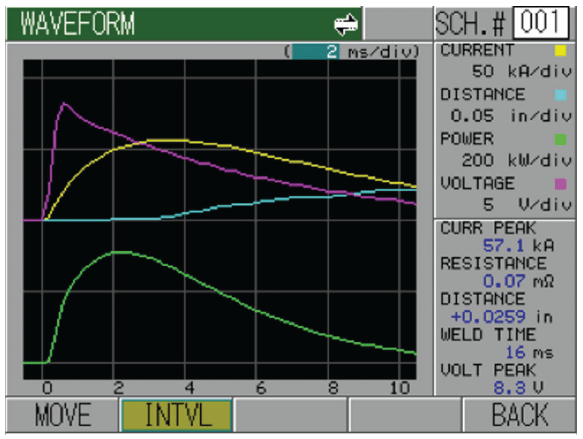Click the SCH.# field showing 001
The width and height of the screenshot is (583, 439).
(x=541, y=22)
